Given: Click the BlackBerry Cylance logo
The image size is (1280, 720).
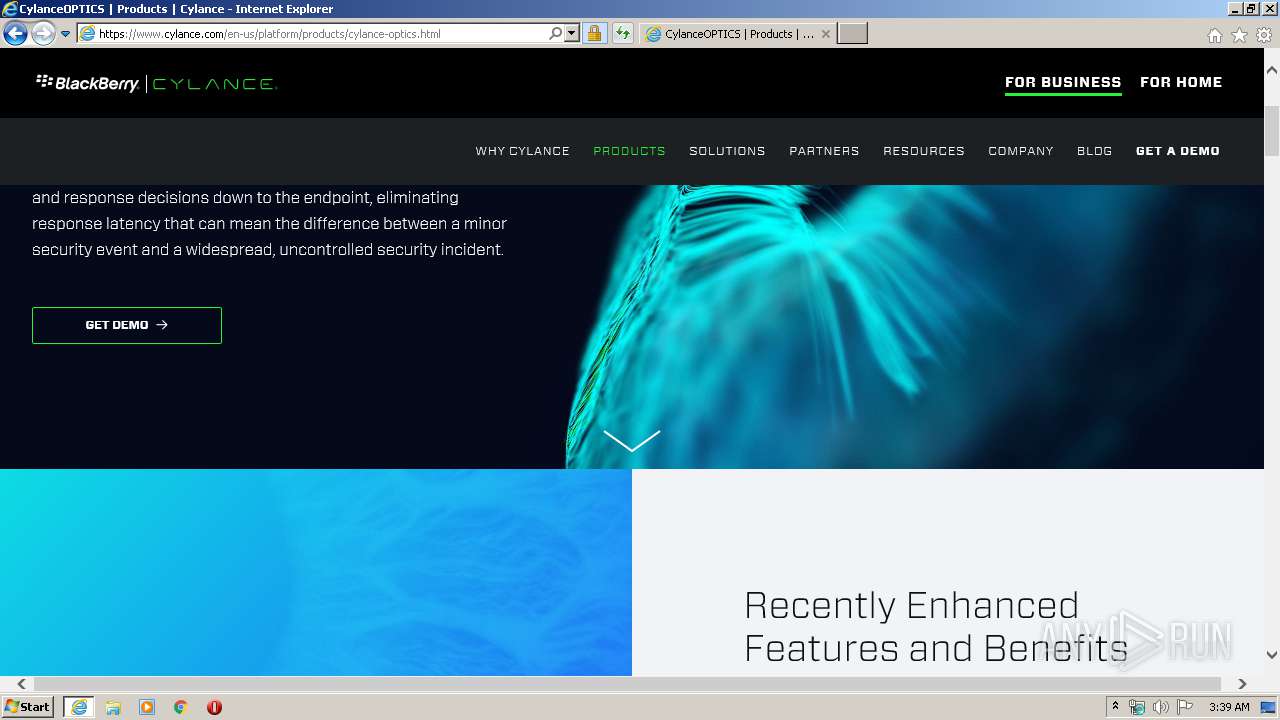Looking at the screenshot, I should coord(156,83).
